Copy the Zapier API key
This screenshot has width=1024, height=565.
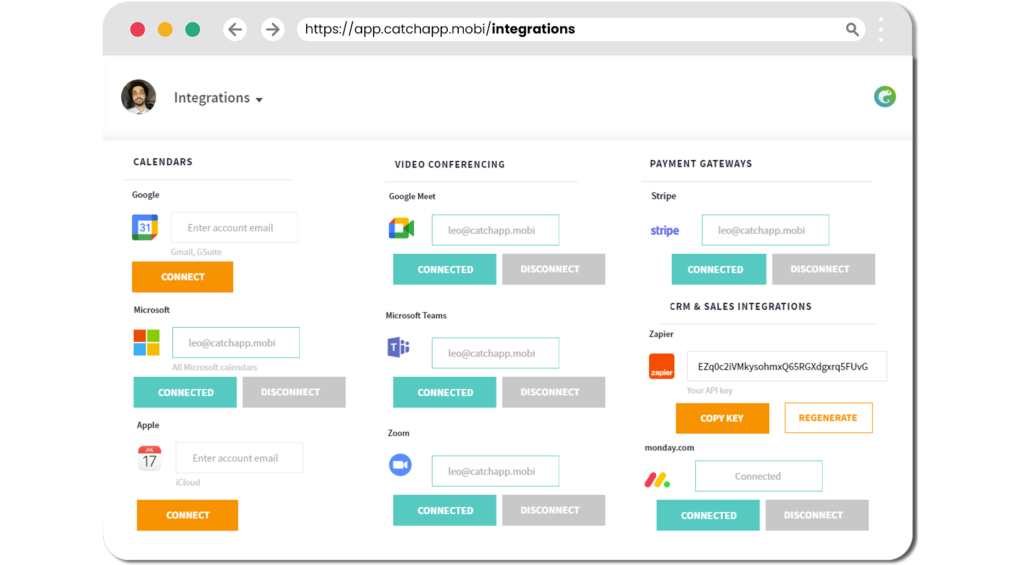coord(722,418)
